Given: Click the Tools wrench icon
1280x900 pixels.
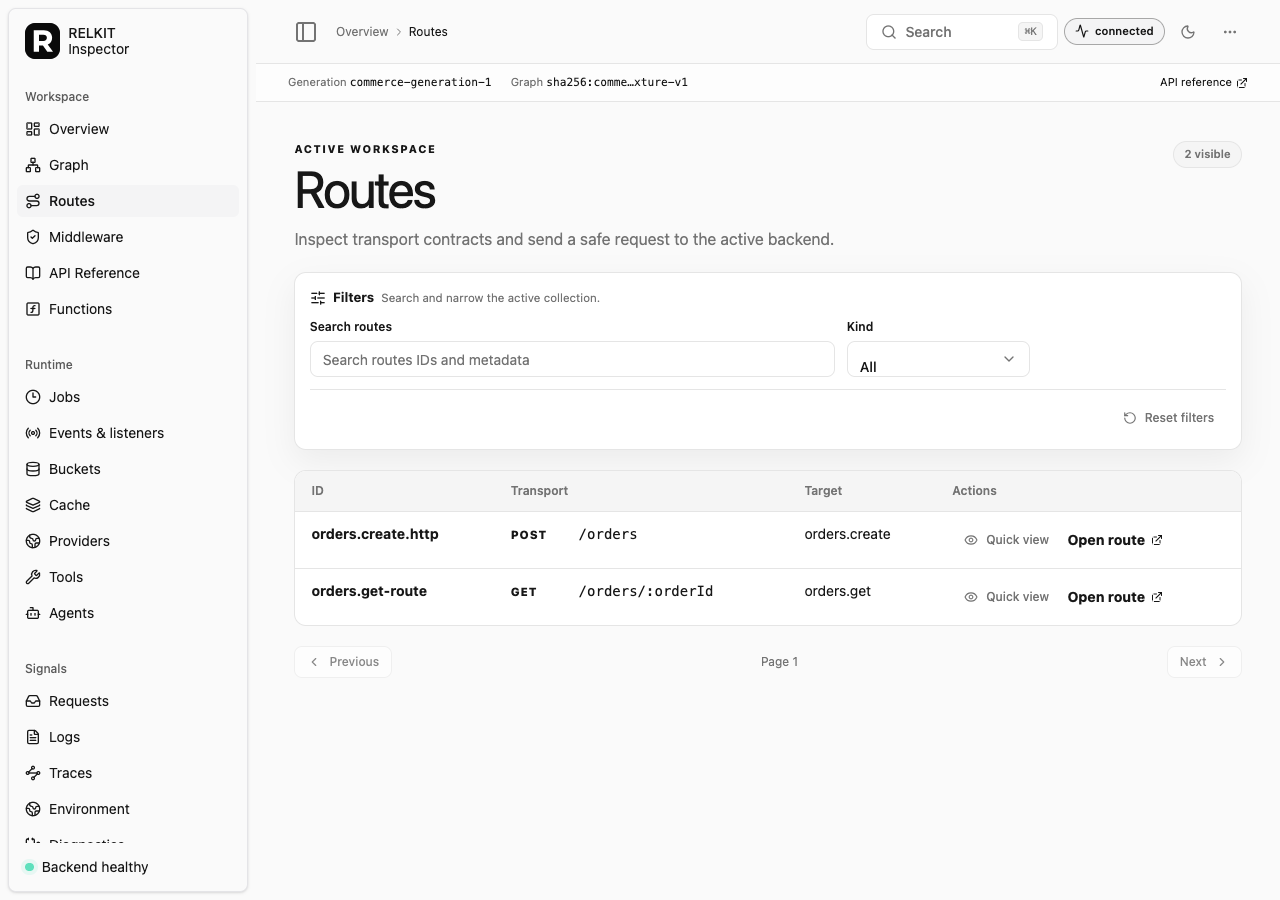Looking at the screenshot, I should pyautogui.click(x=33, y=577).
